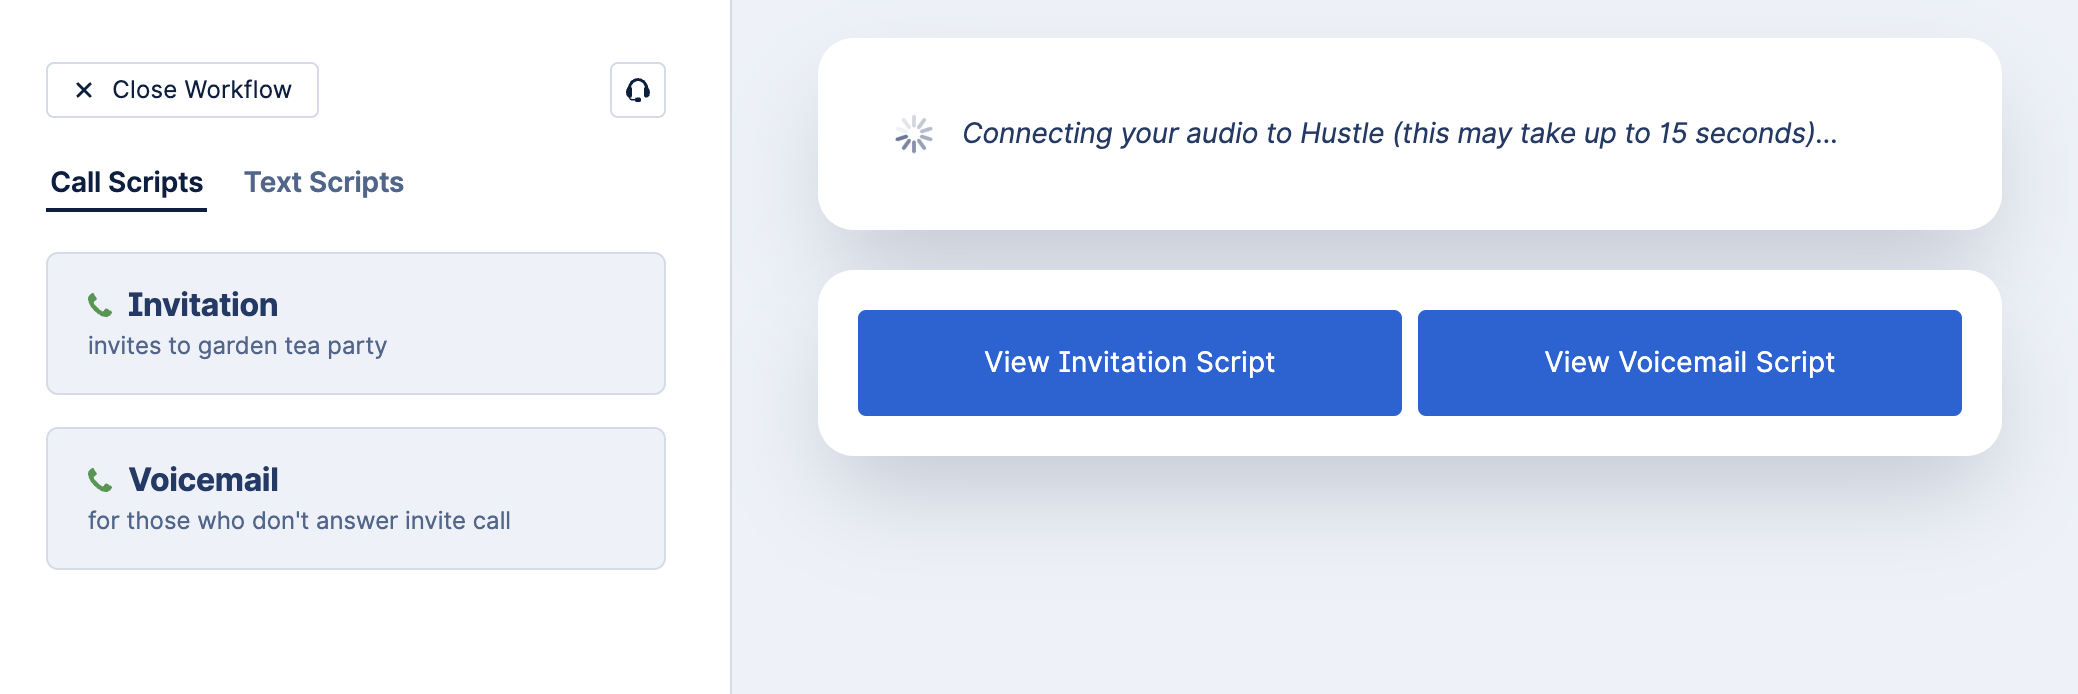Screen dimensions: 2078x694
Task: Click the underline beneath the Call Scripts tab
Action: 127,210
